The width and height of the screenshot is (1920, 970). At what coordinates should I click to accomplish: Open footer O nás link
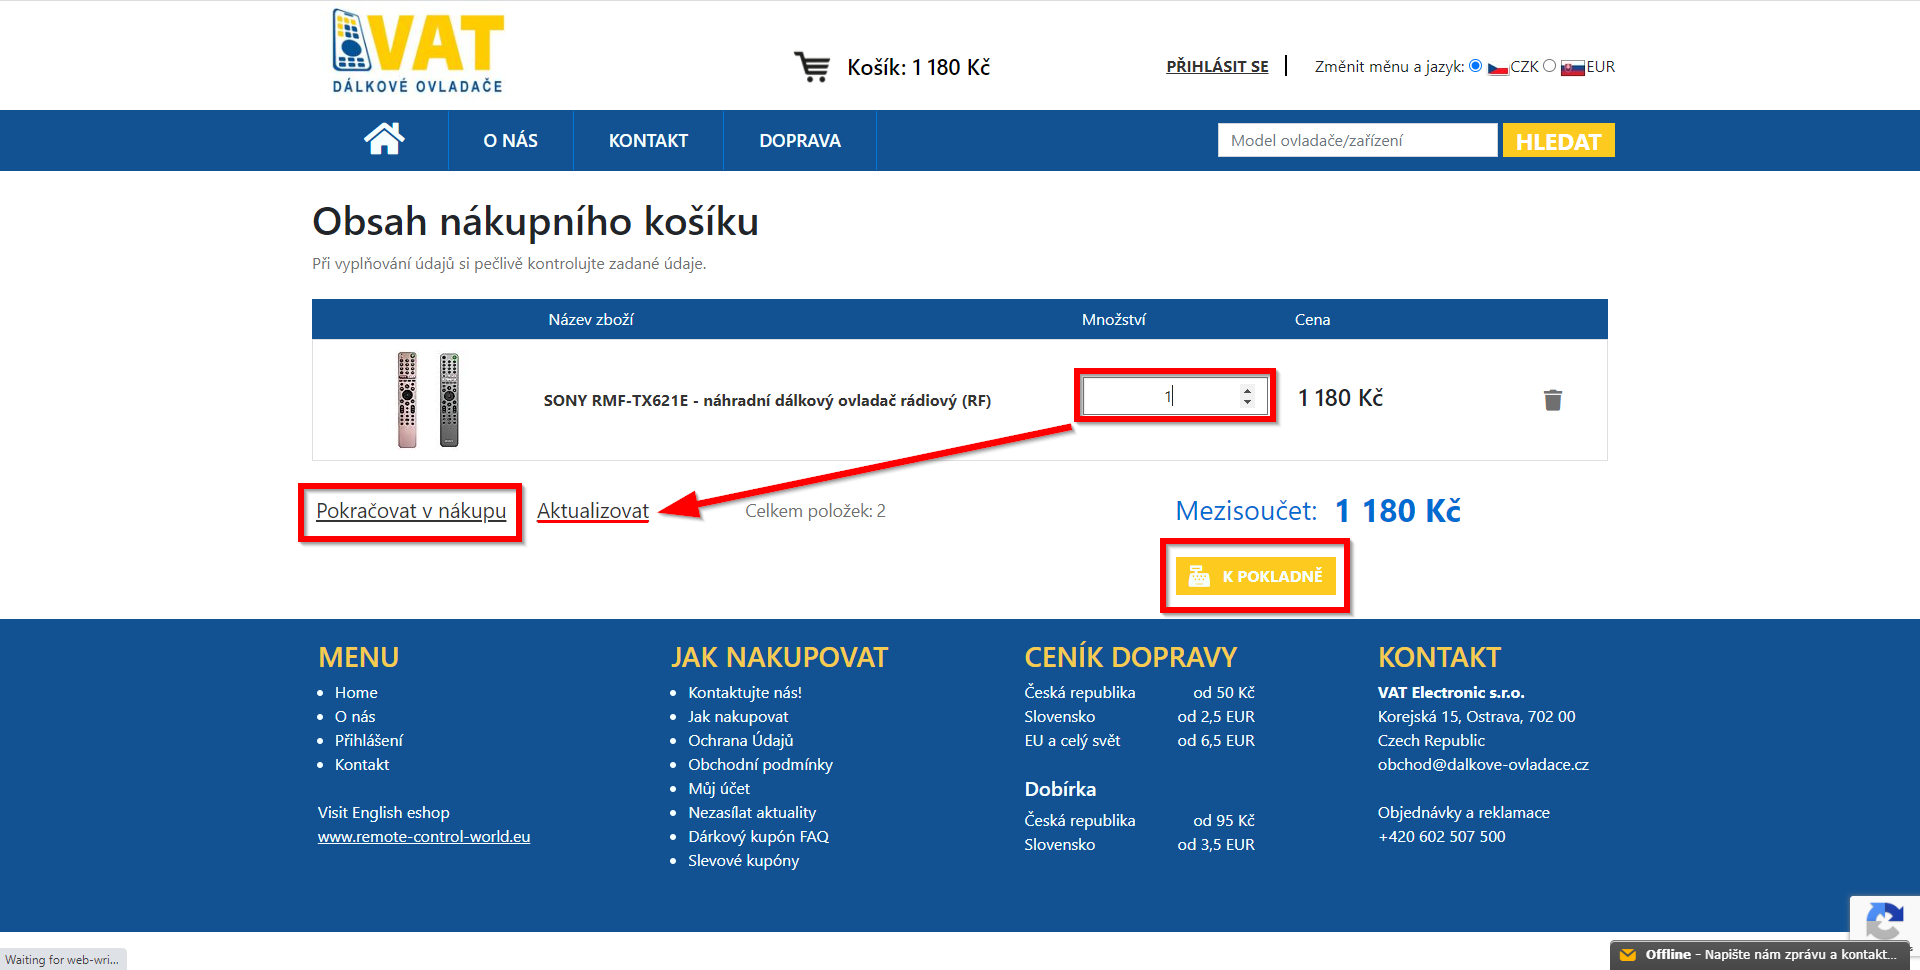pyautogui.click(x=355, y=716)
